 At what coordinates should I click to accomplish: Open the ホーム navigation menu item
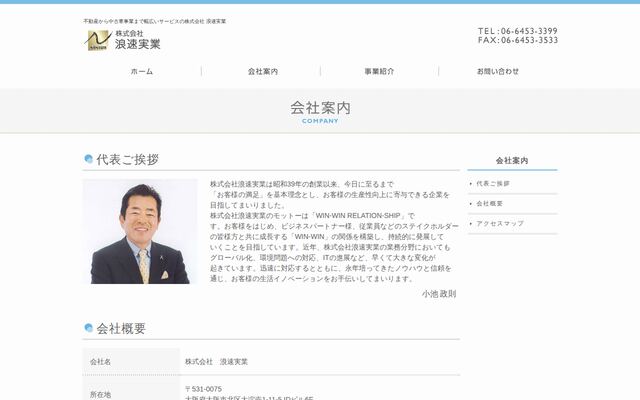point(142,71)
